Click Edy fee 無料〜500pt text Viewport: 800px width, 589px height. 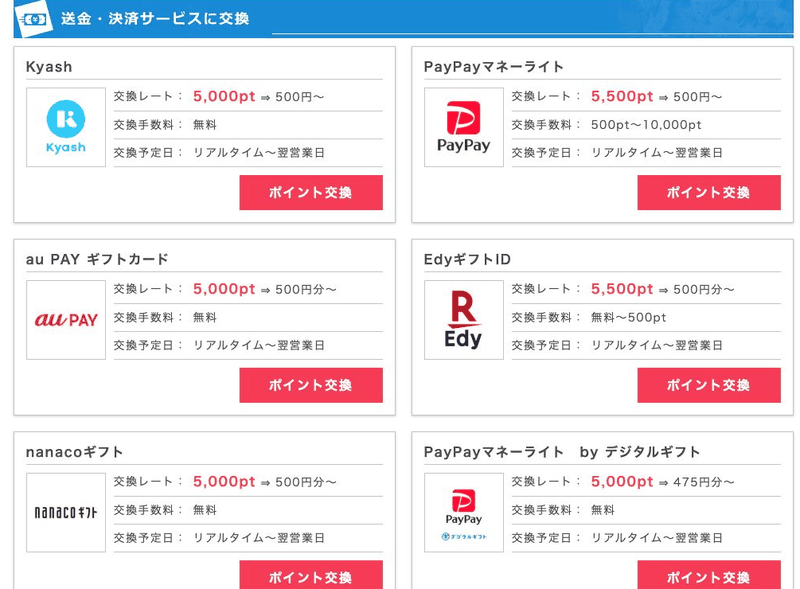tap(629, 317)
